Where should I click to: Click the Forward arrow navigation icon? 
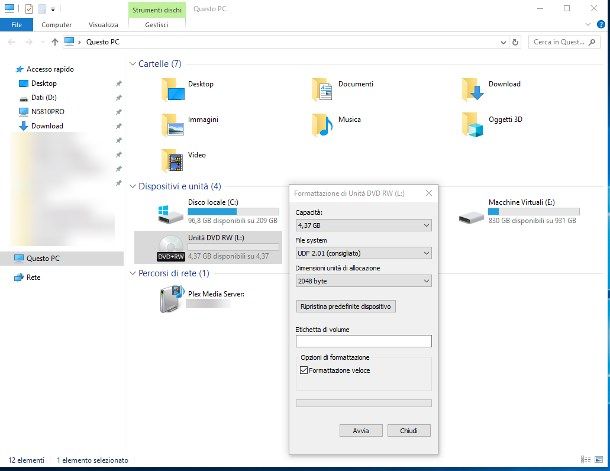(28, 42)
